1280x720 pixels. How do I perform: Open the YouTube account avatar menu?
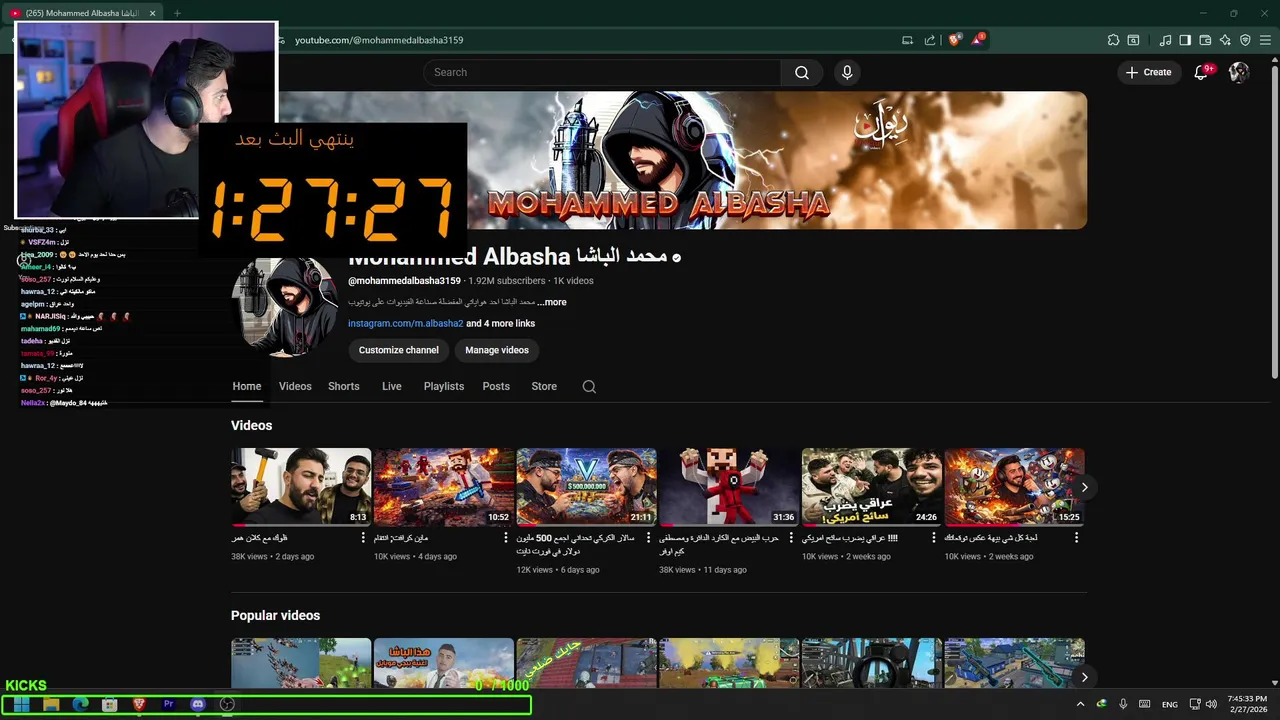click(x=1239, y=72)
